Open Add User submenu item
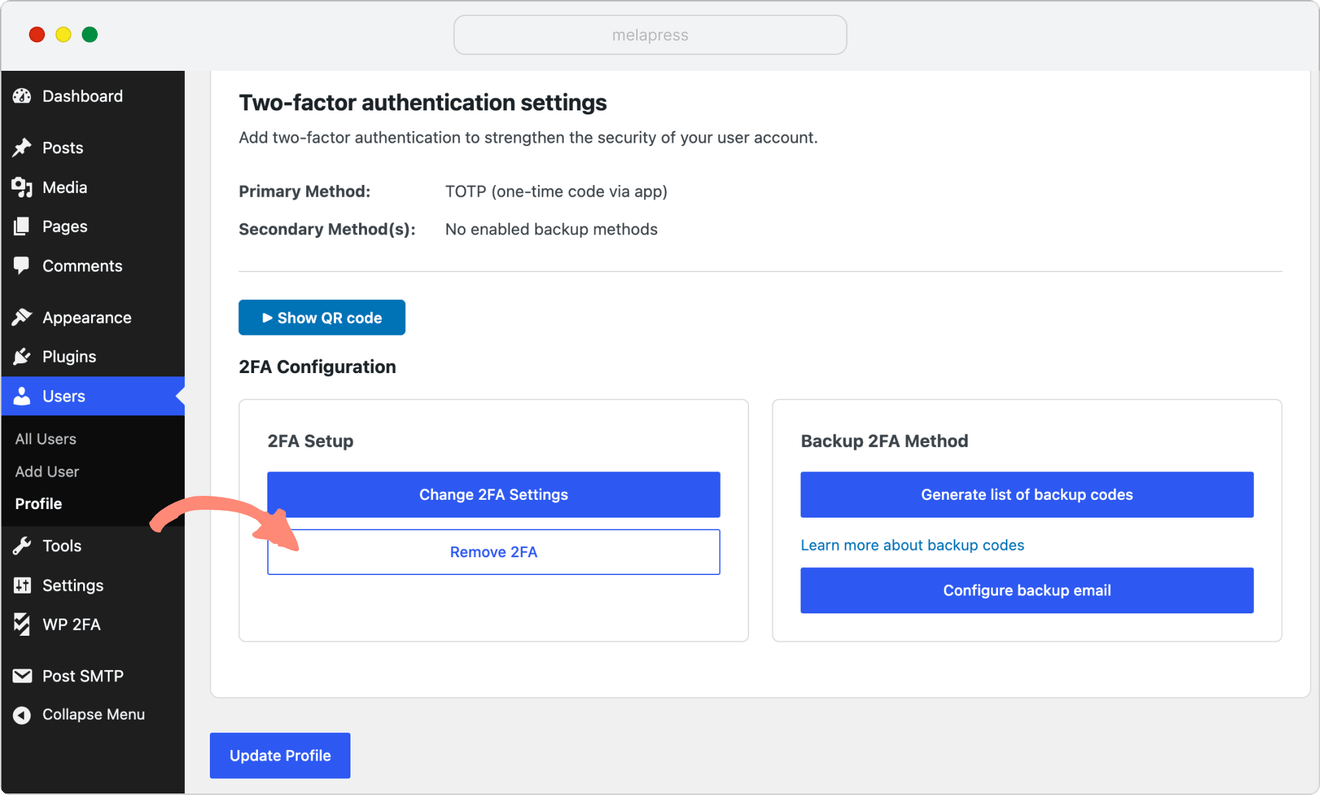Viewport: 1320px width, 795px height. click(47, 471)
